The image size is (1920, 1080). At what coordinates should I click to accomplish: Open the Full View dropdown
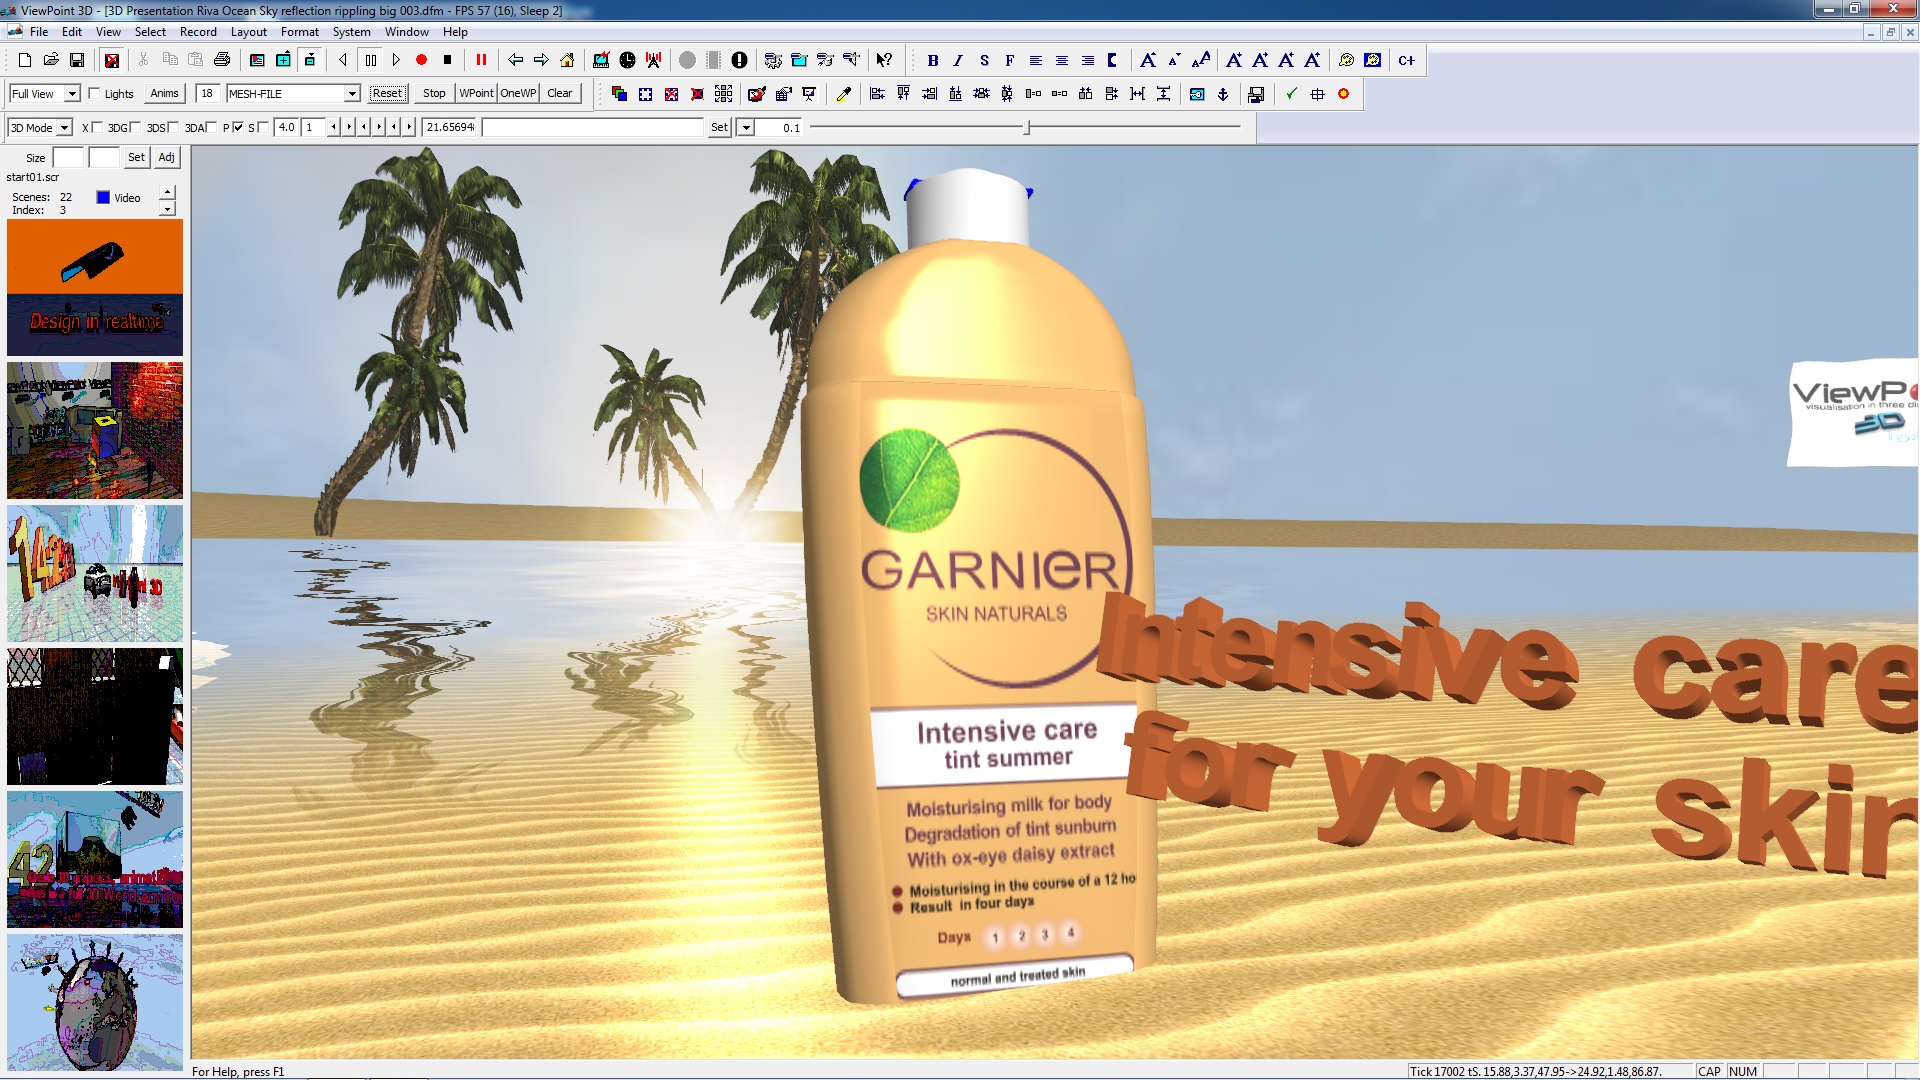72,94
